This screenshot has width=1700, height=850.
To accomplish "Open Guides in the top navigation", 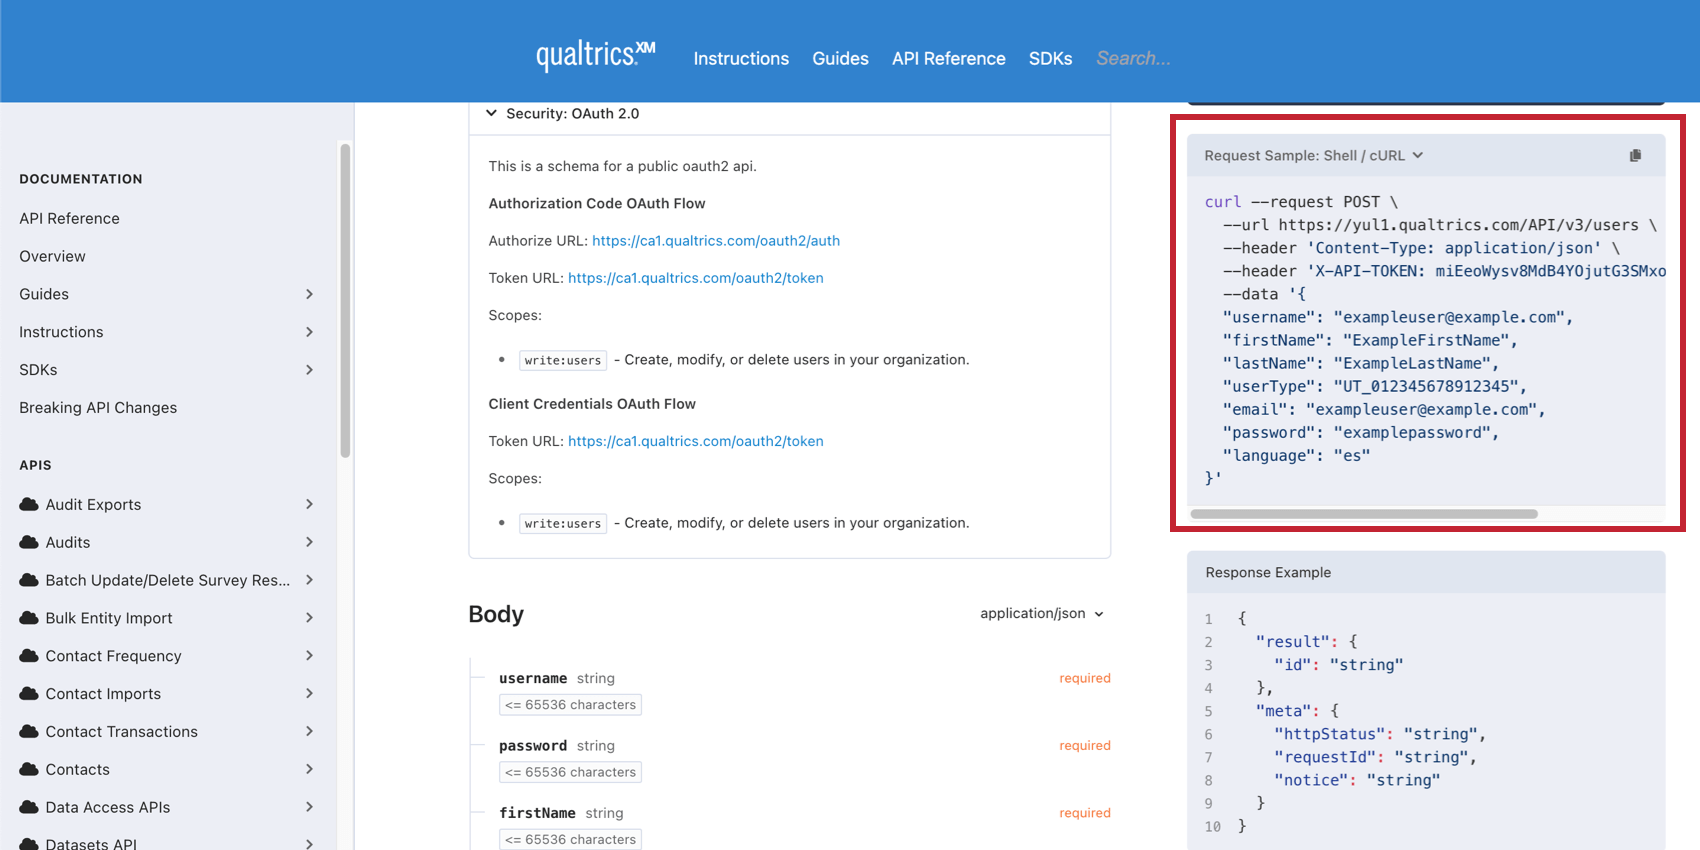I will (840, 58).
